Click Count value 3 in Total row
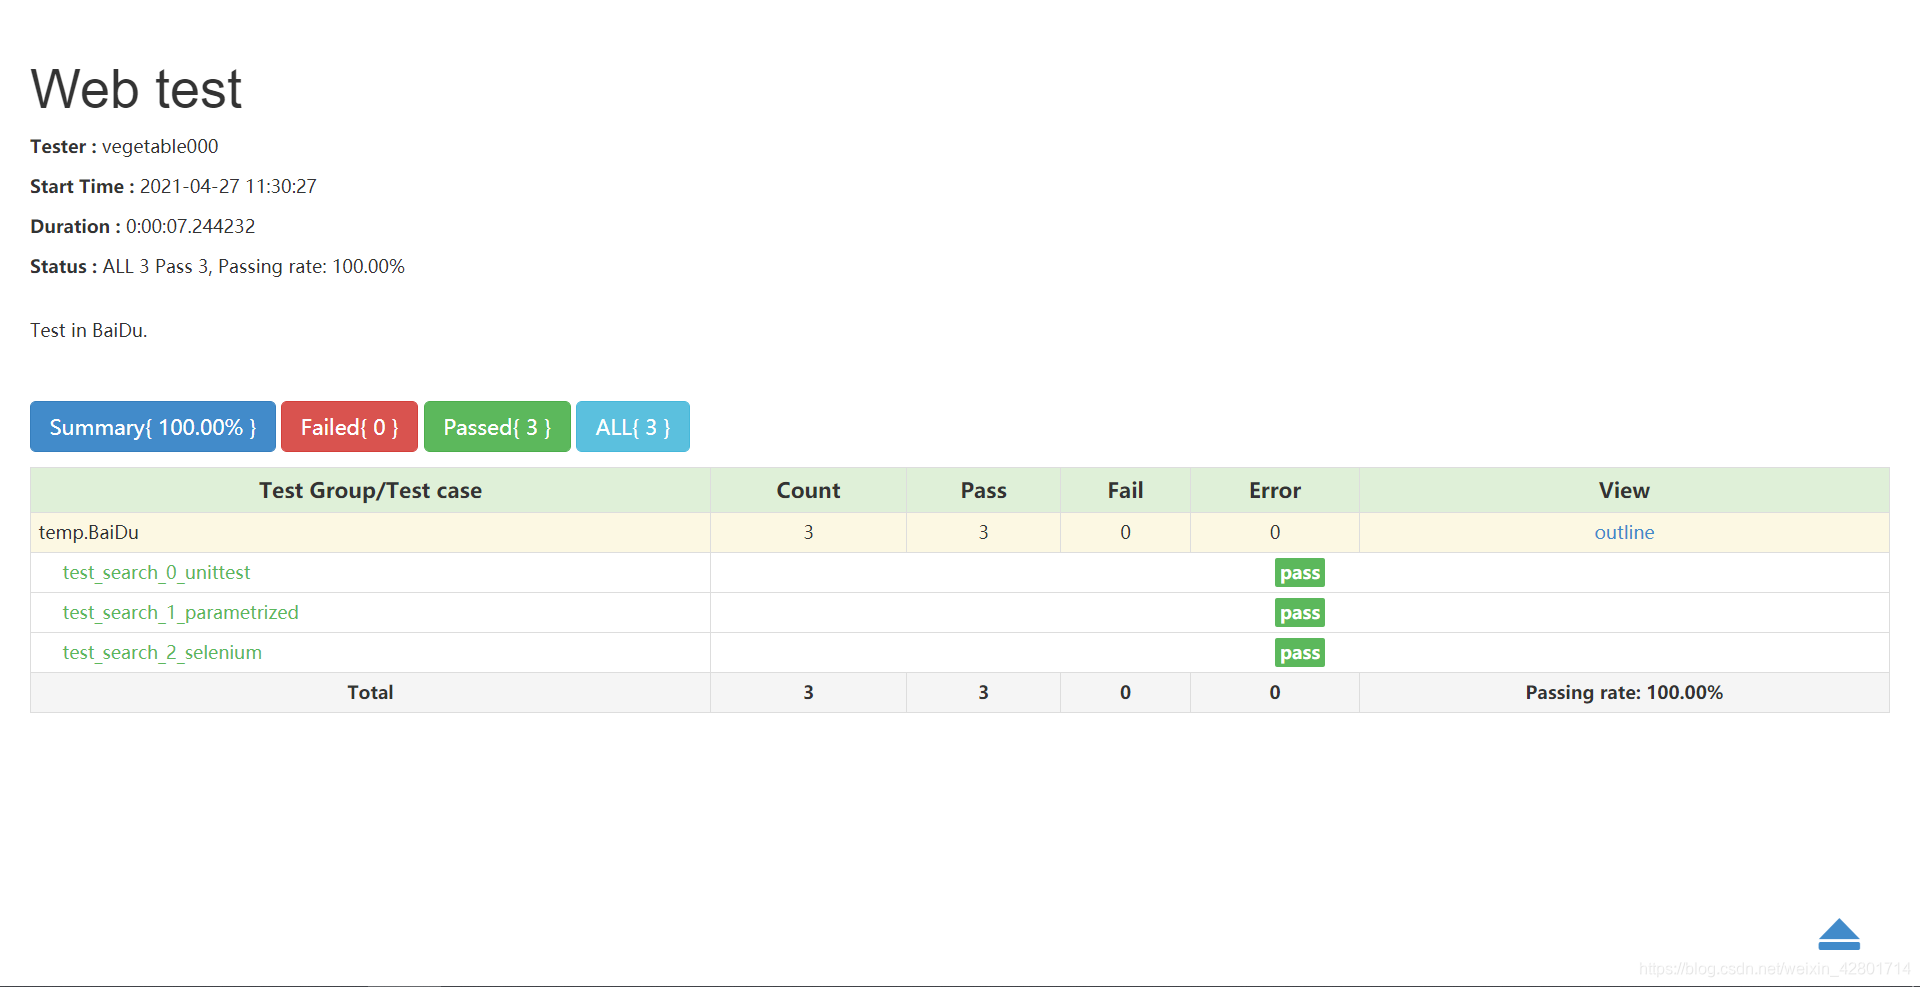Viewport: 1920px width, 987px height. click(x=808, y=692)
